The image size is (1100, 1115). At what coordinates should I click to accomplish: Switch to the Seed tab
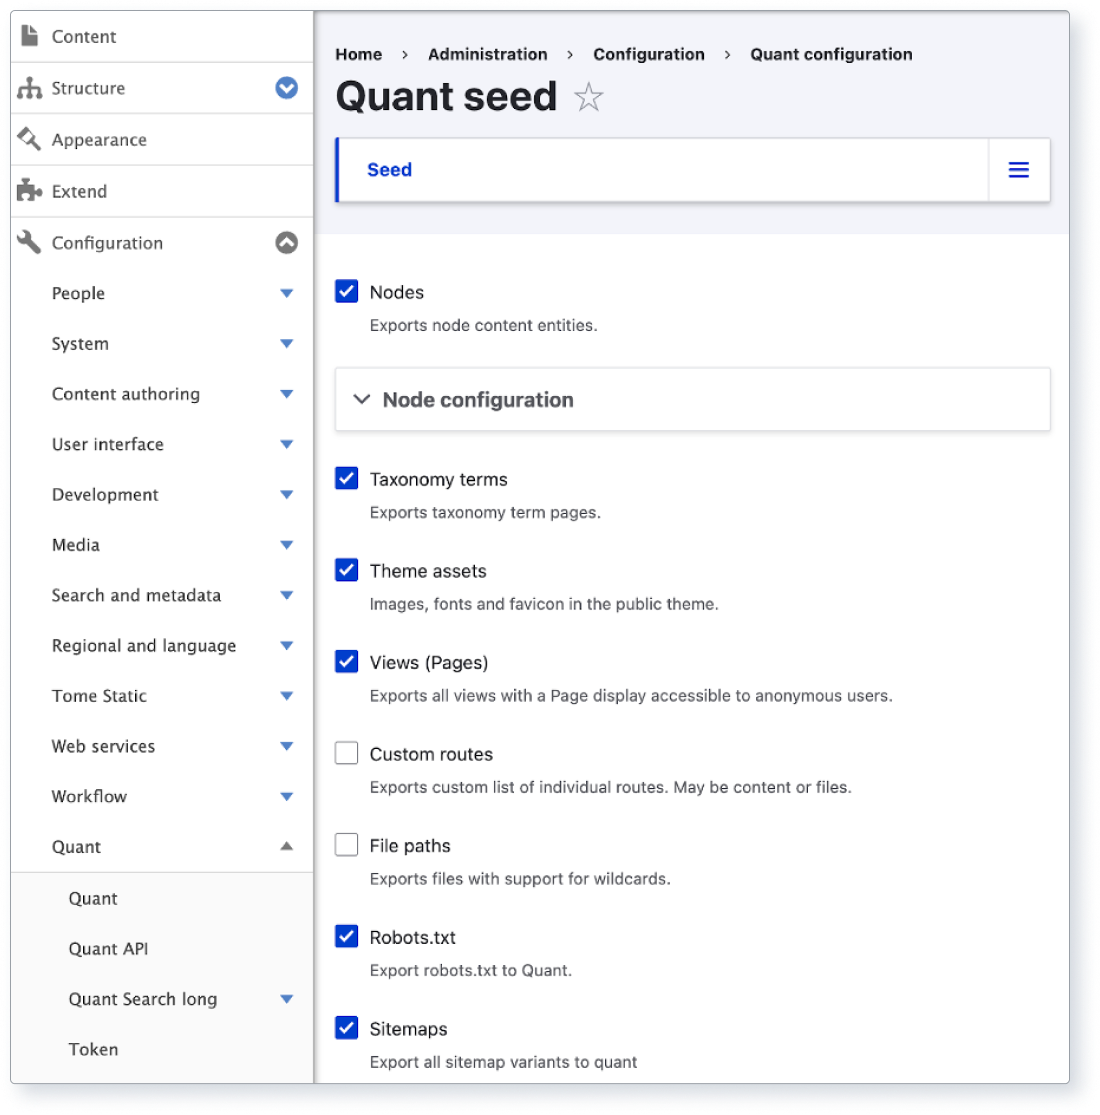(389, 170)
